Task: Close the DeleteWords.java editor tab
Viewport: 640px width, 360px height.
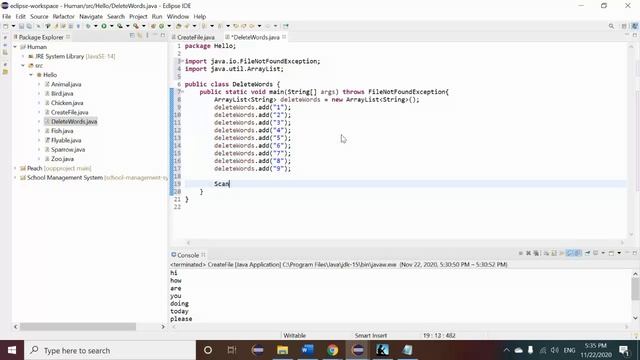Action: pos(284,37)
